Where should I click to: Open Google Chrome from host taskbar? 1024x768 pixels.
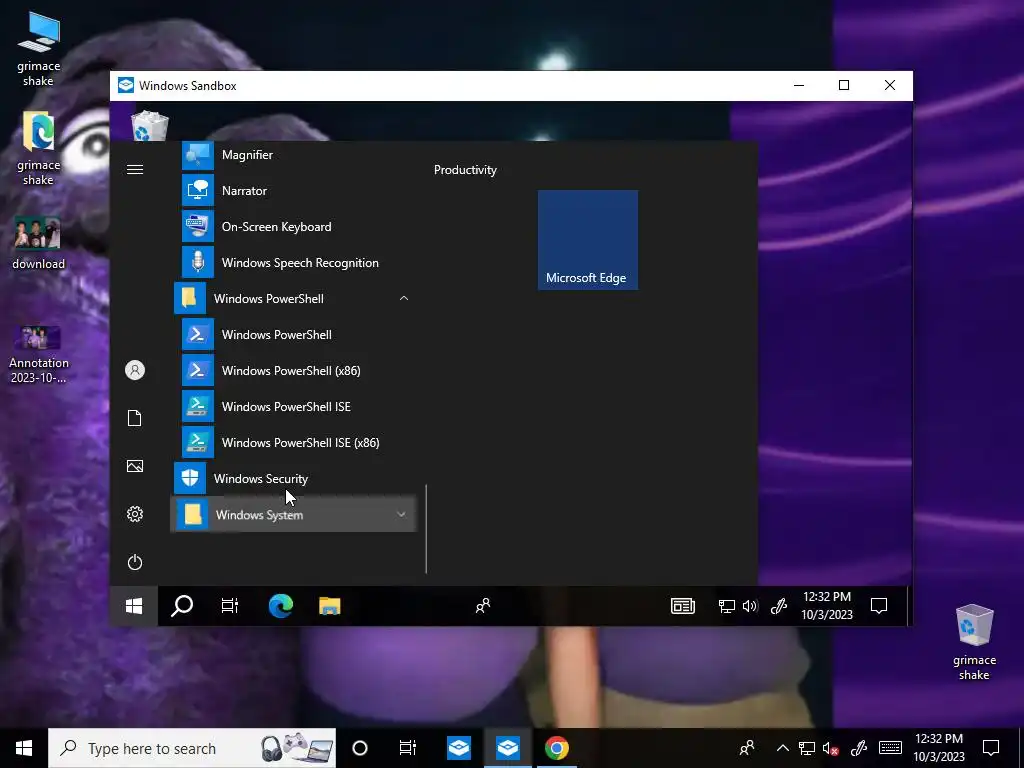pyautogui.click(x=556, y=748)
